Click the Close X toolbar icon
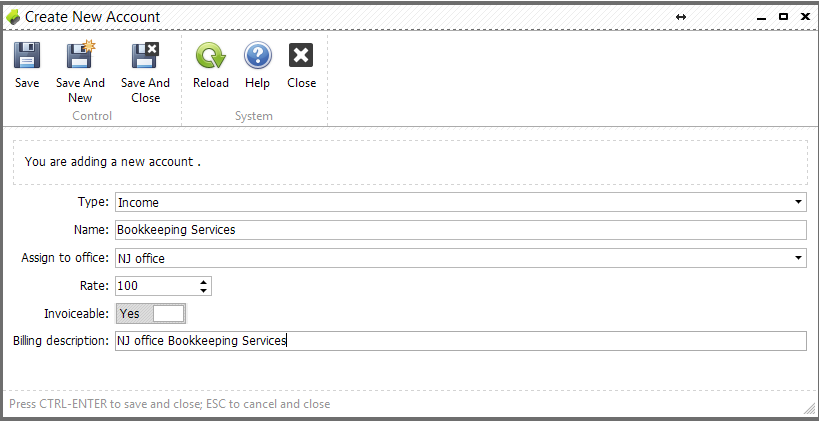 [x=301, y=55]
